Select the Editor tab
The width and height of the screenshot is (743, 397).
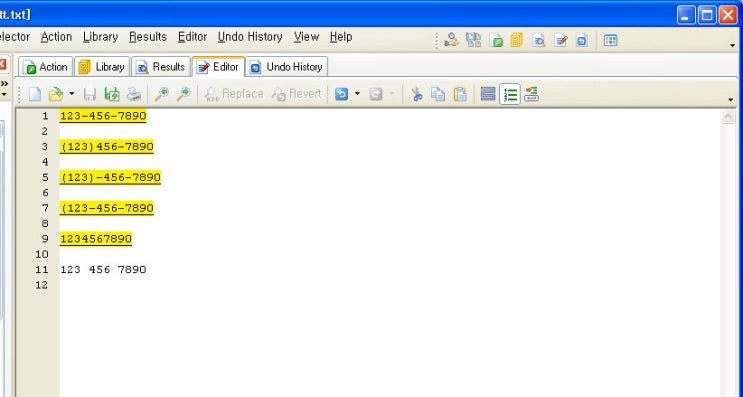[x=218, y=67]
